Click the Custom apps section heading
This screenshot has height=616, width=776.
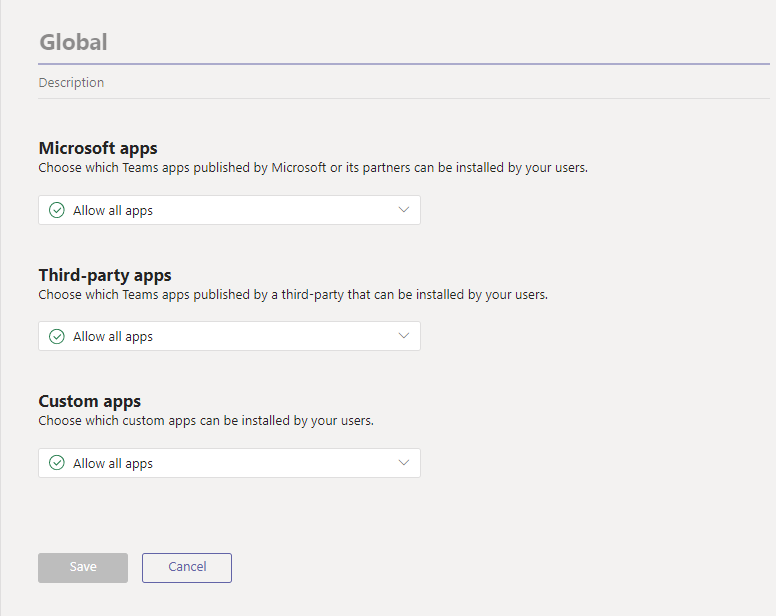tap(90, 401)
